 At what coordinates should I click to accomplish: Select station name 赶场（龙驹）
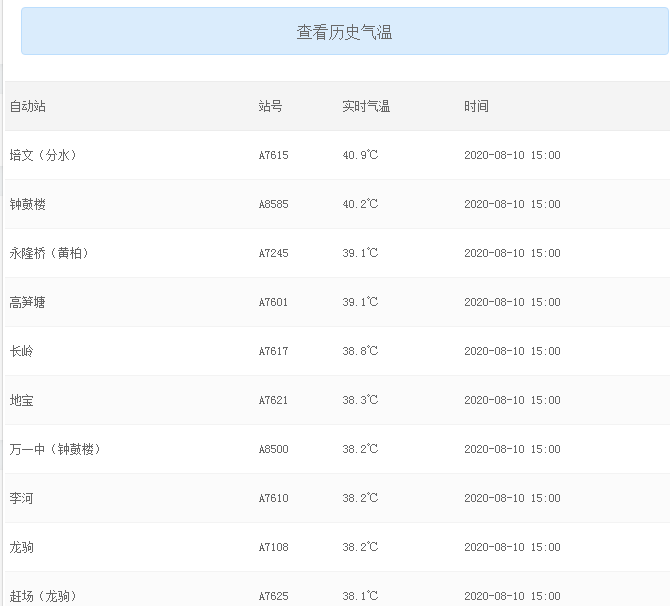tap(43, 596)
